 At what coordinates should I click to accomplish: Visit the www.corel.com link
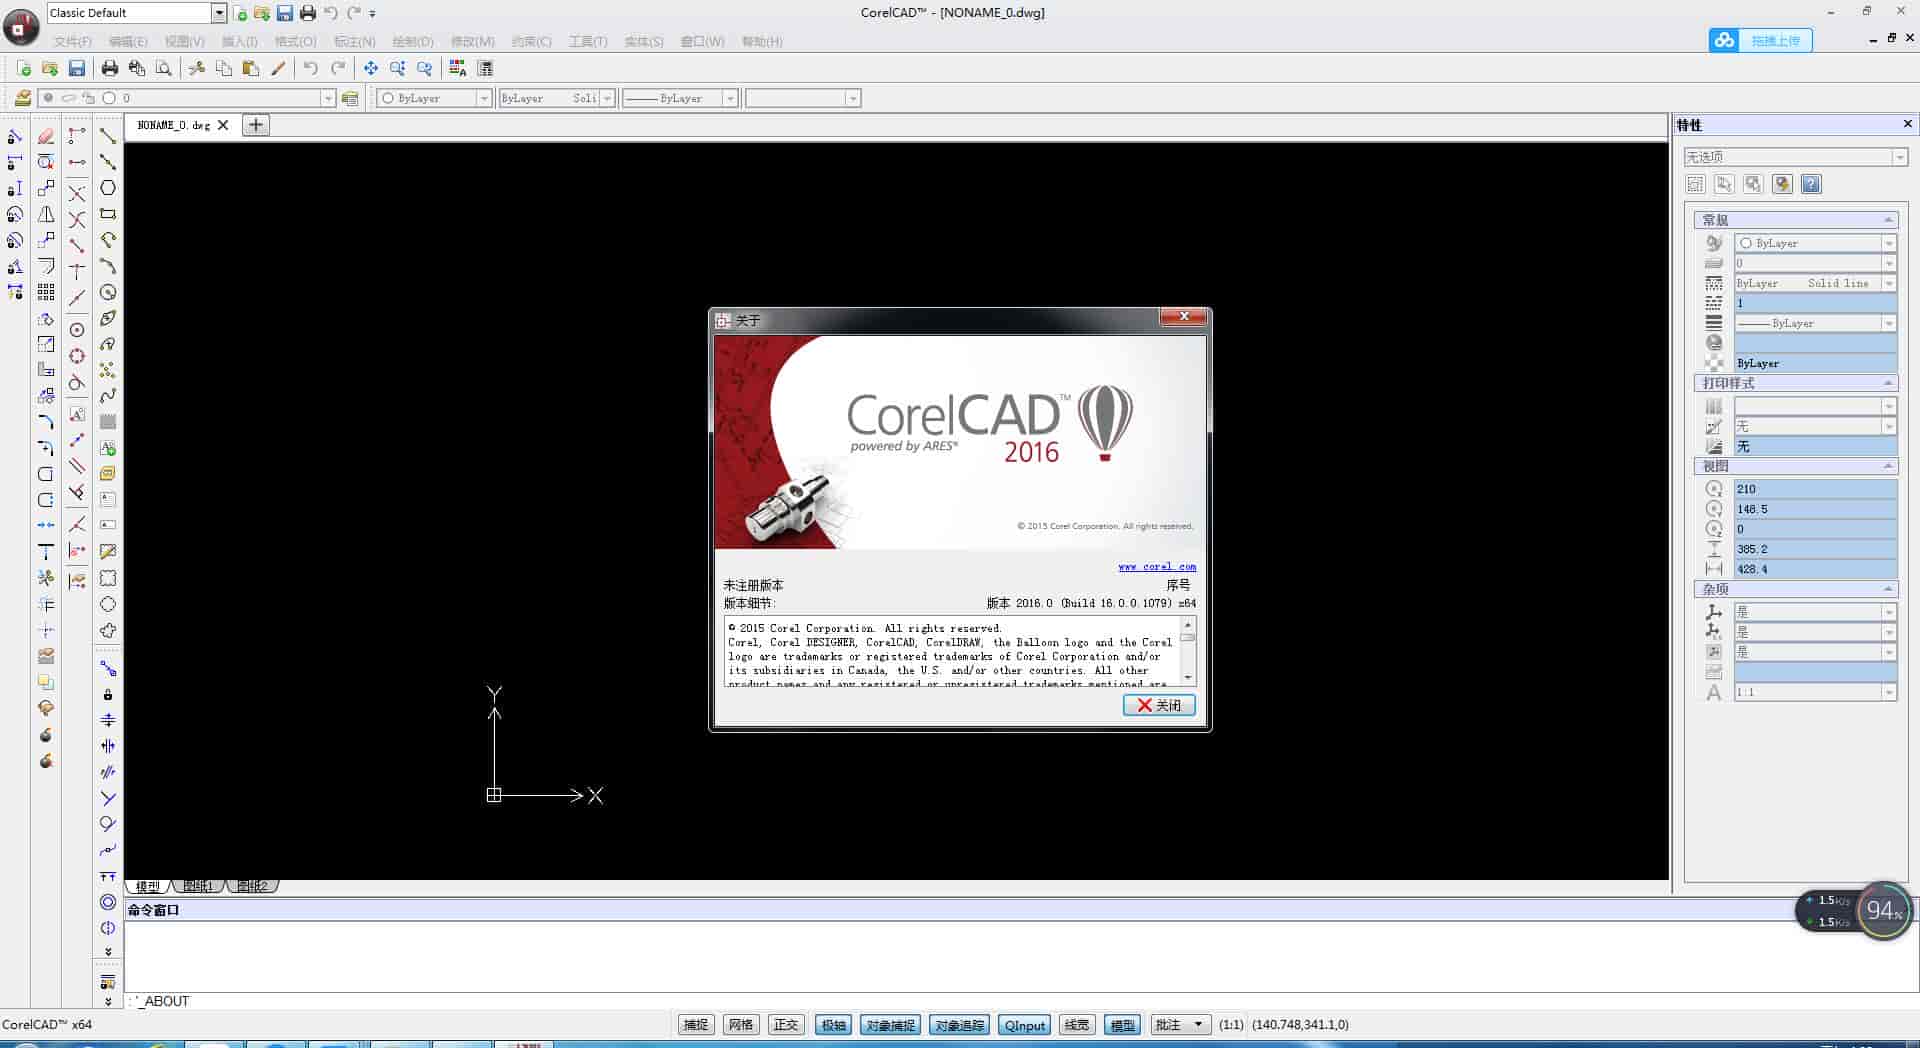[x=1157, y=566]
